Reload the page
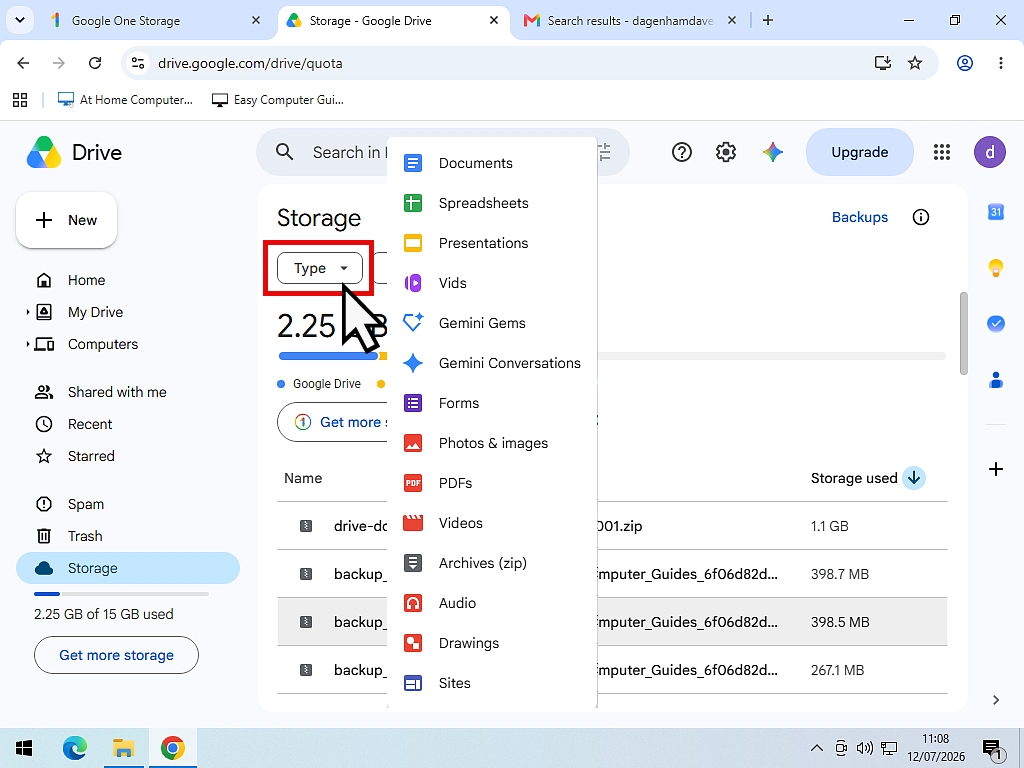Image resolution: width=1024 pixels, height=768 pixels. pos(95,63)
